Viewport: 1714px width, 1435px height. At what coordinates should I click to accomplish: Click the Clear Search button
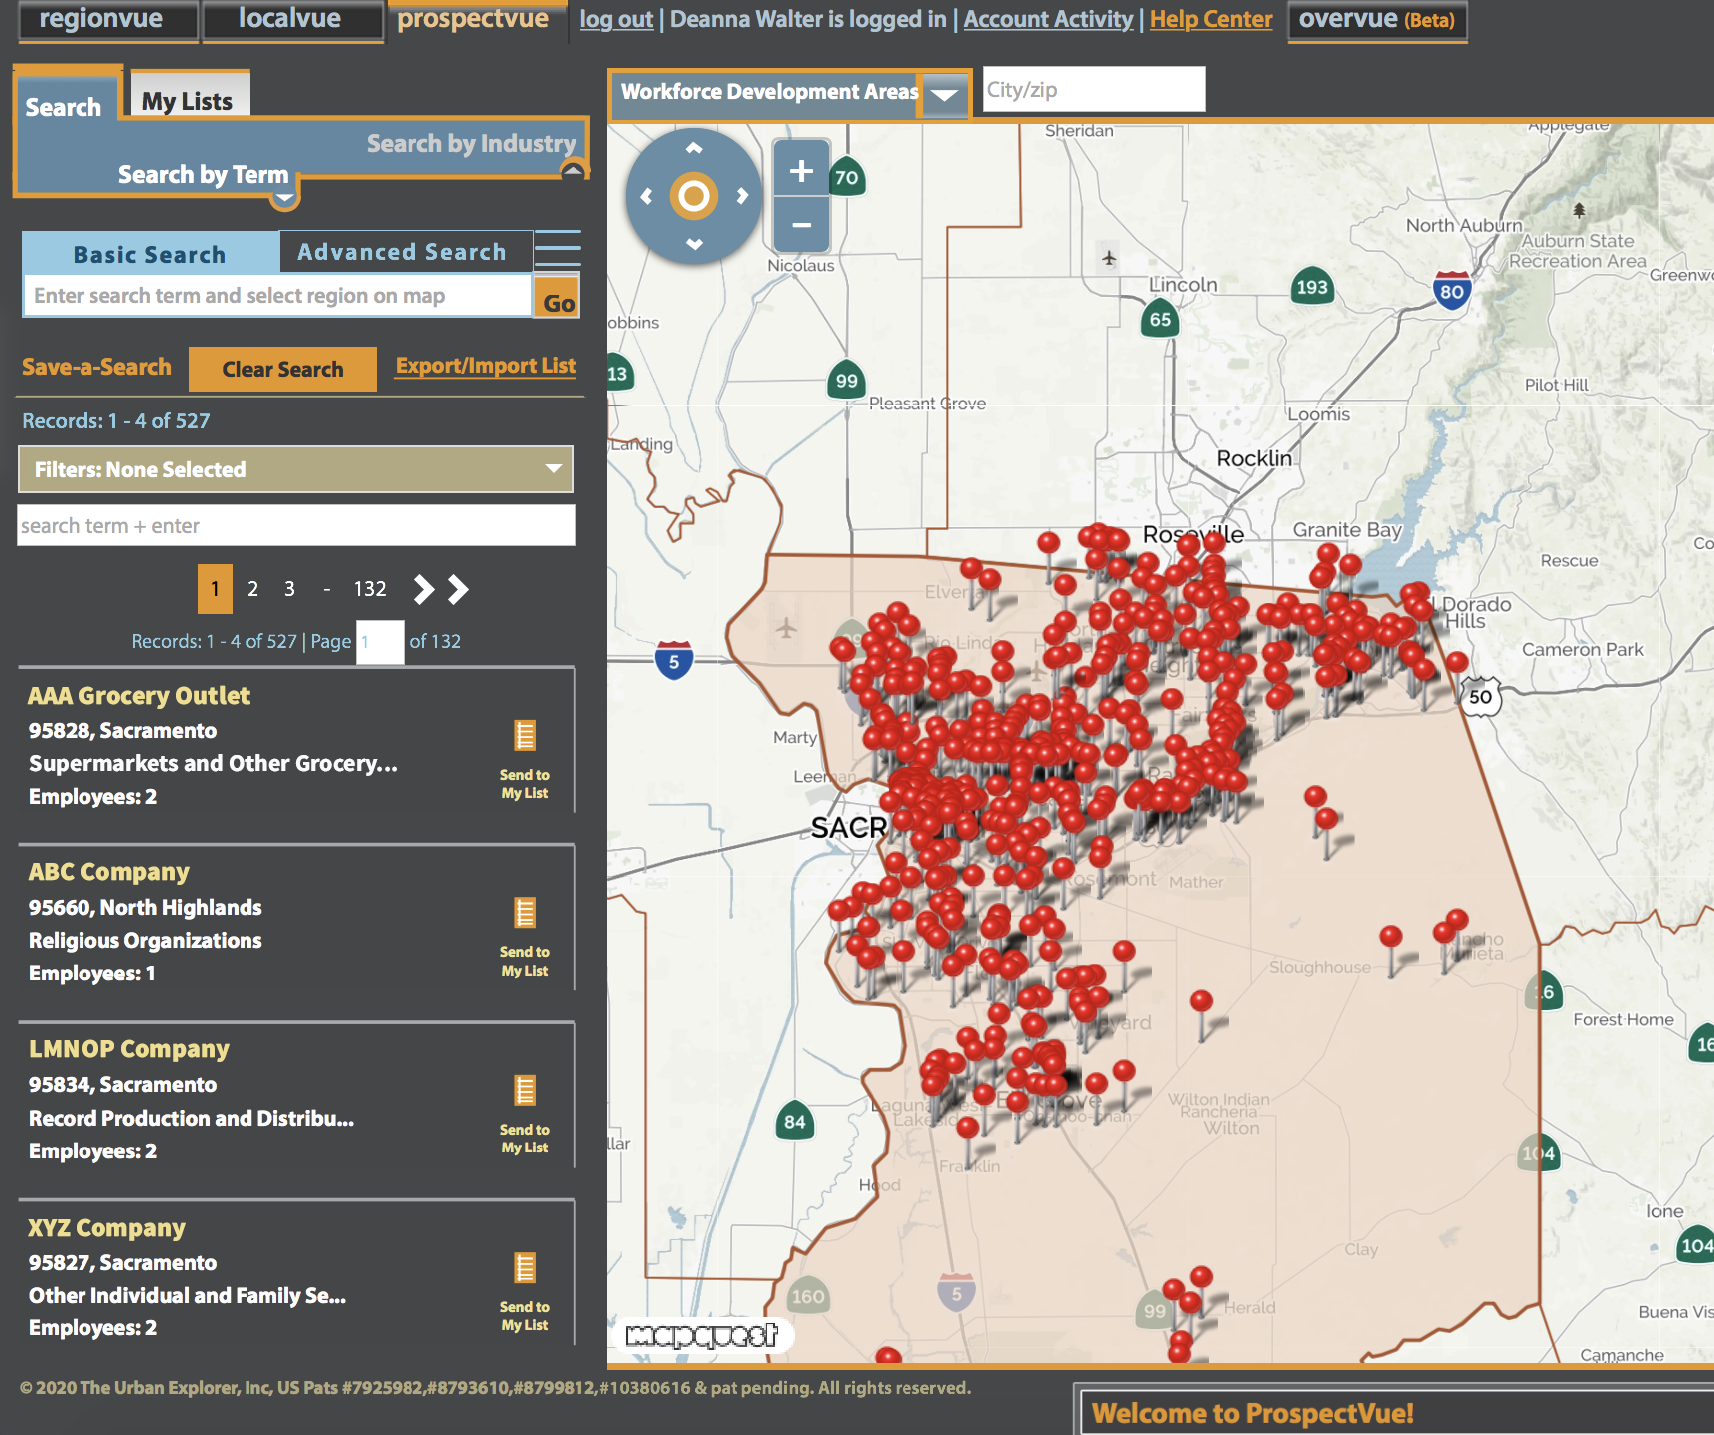(x=283, y=369)
